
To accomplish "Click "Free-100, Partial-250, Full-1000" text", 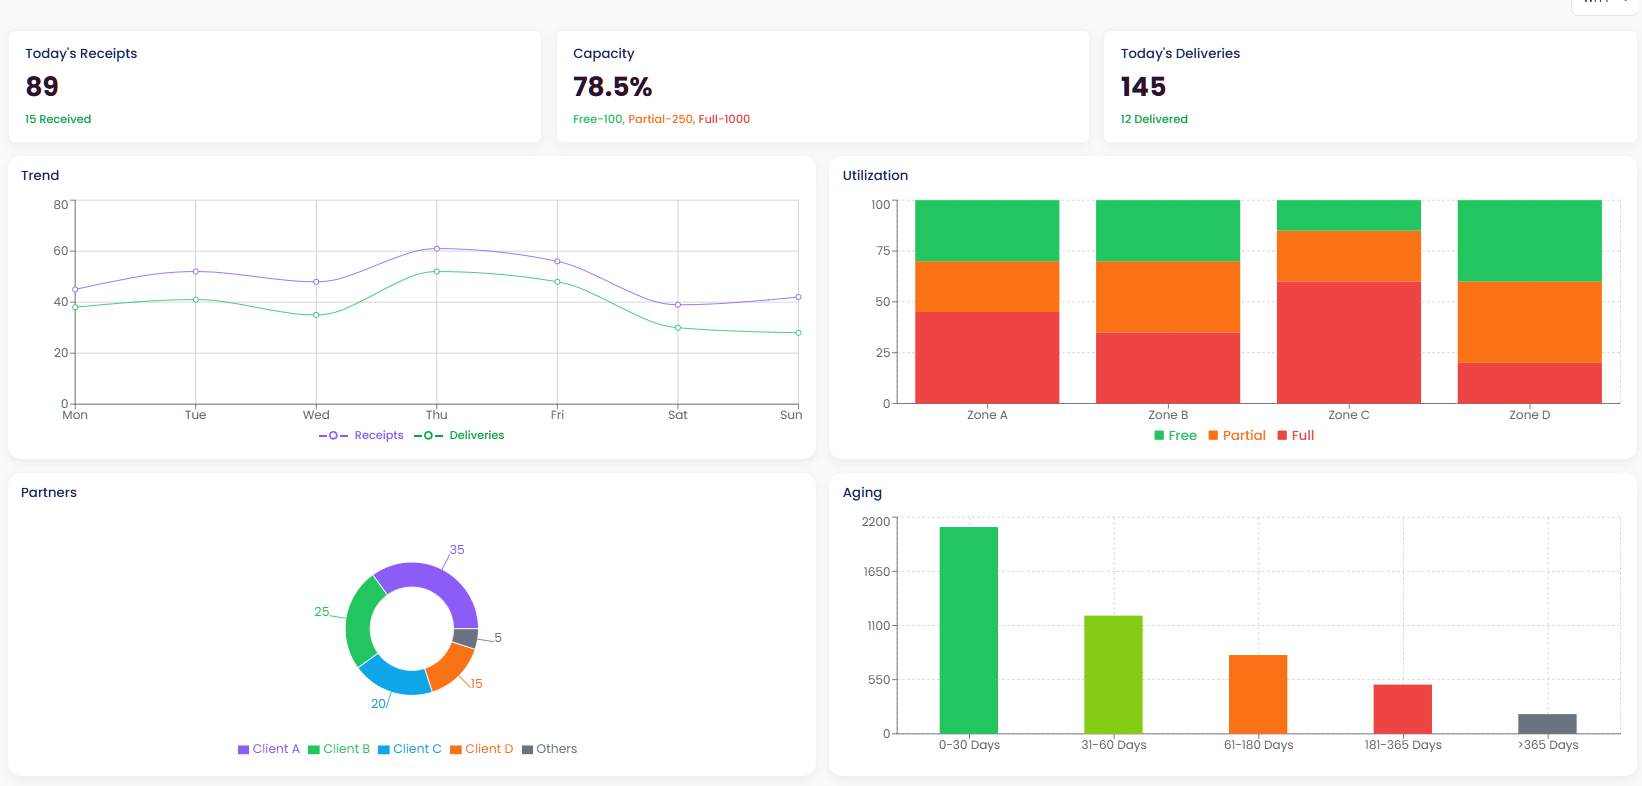I will pyautogui.click(x=661, y=119).
